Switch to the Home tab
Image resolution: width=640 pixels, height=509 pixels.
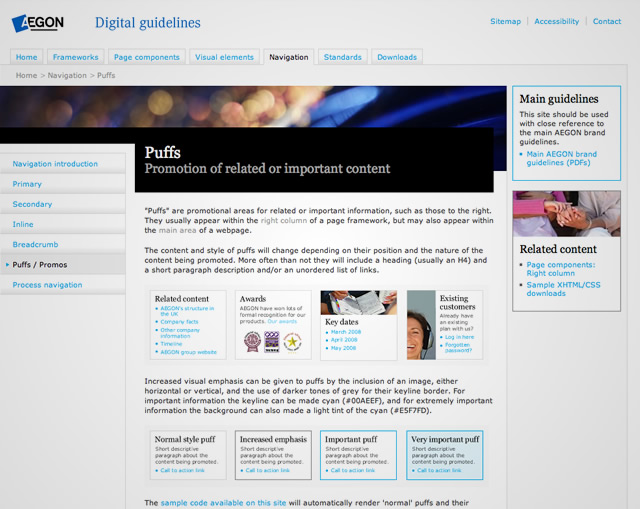coord(26,57)
